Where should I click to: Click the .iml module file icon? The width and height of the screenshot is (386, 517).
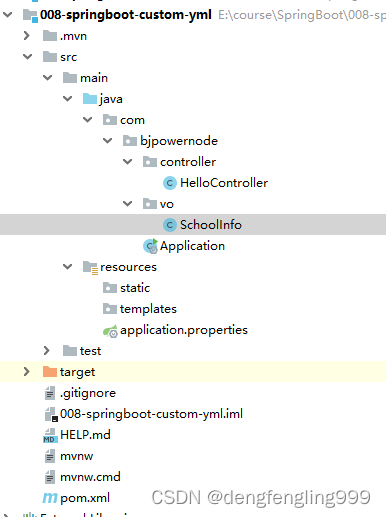[51, 414]
